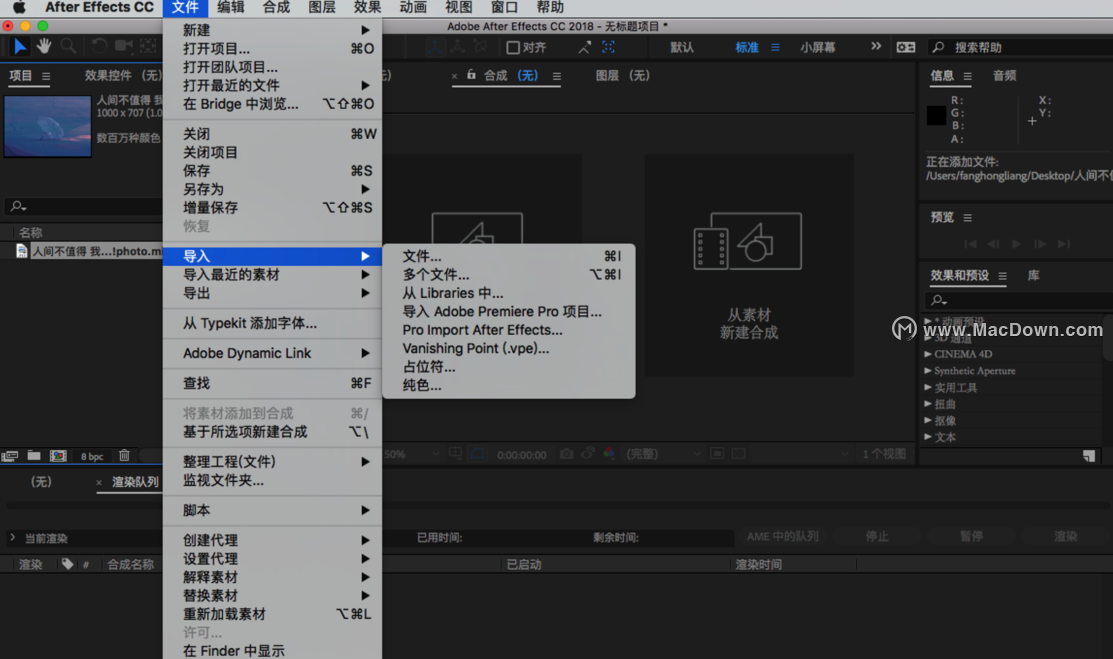The width and height of the screenshot is (1113, 659).
Task: Jump to last frame in preview panel
Action: pyautogui.click(x=1063, y=244)
